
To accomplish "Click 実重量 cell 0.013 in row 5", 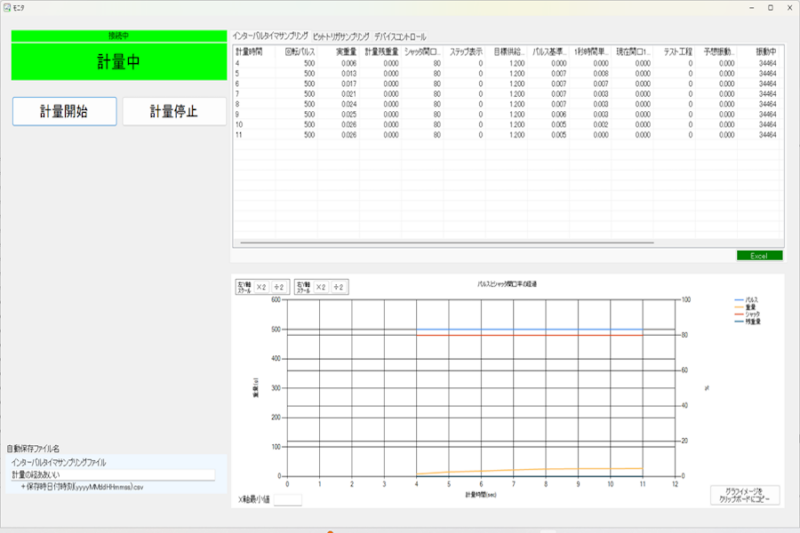I will point(349,73).
